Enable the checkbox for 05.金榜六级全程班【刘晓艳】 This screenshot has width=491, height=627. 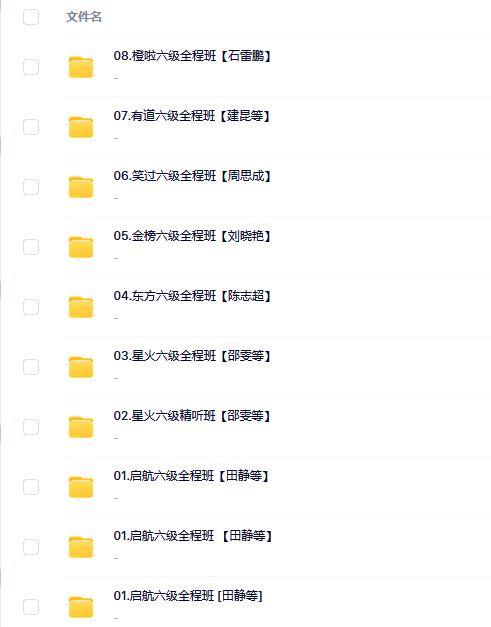pyautogui.click(x=31, y=247)
